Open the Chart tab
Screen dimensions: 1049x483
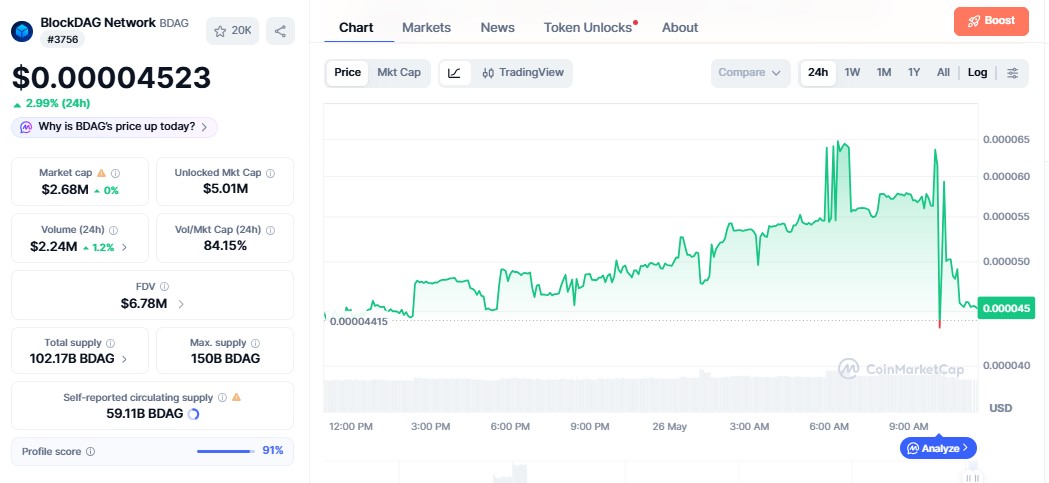point(356,27)
